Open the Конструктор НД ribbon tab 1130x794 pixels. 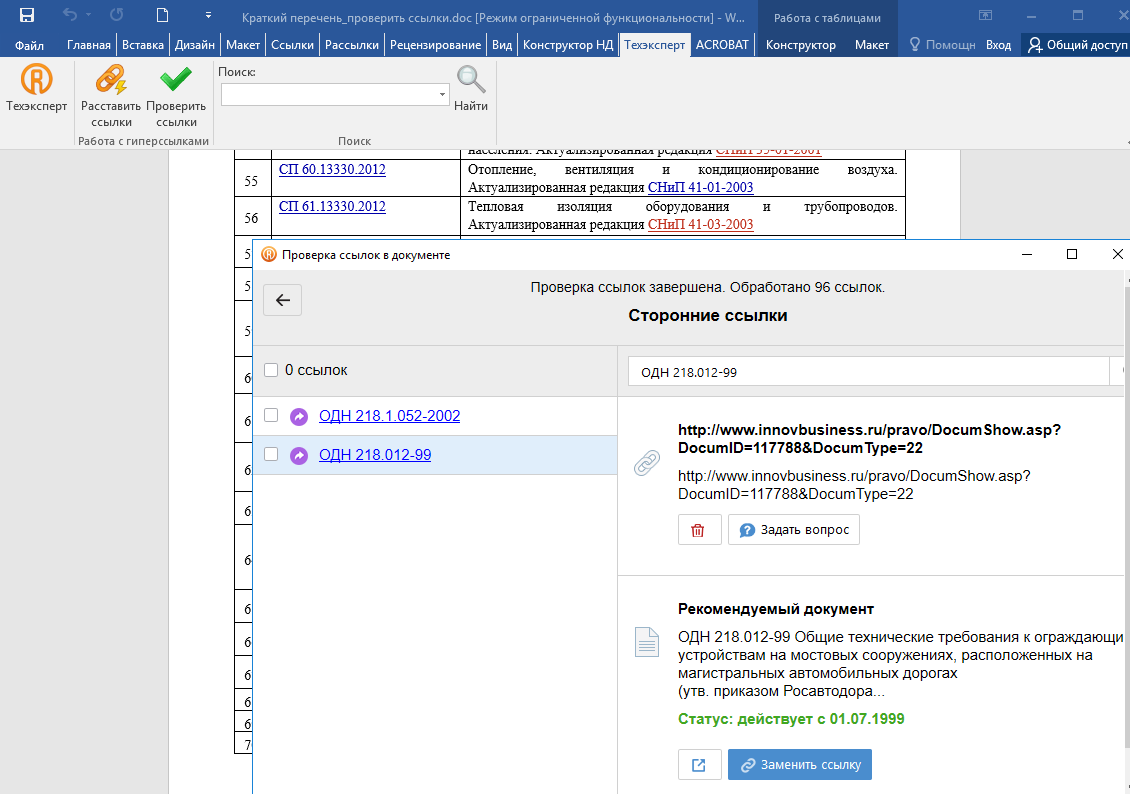tap(567, 45)
